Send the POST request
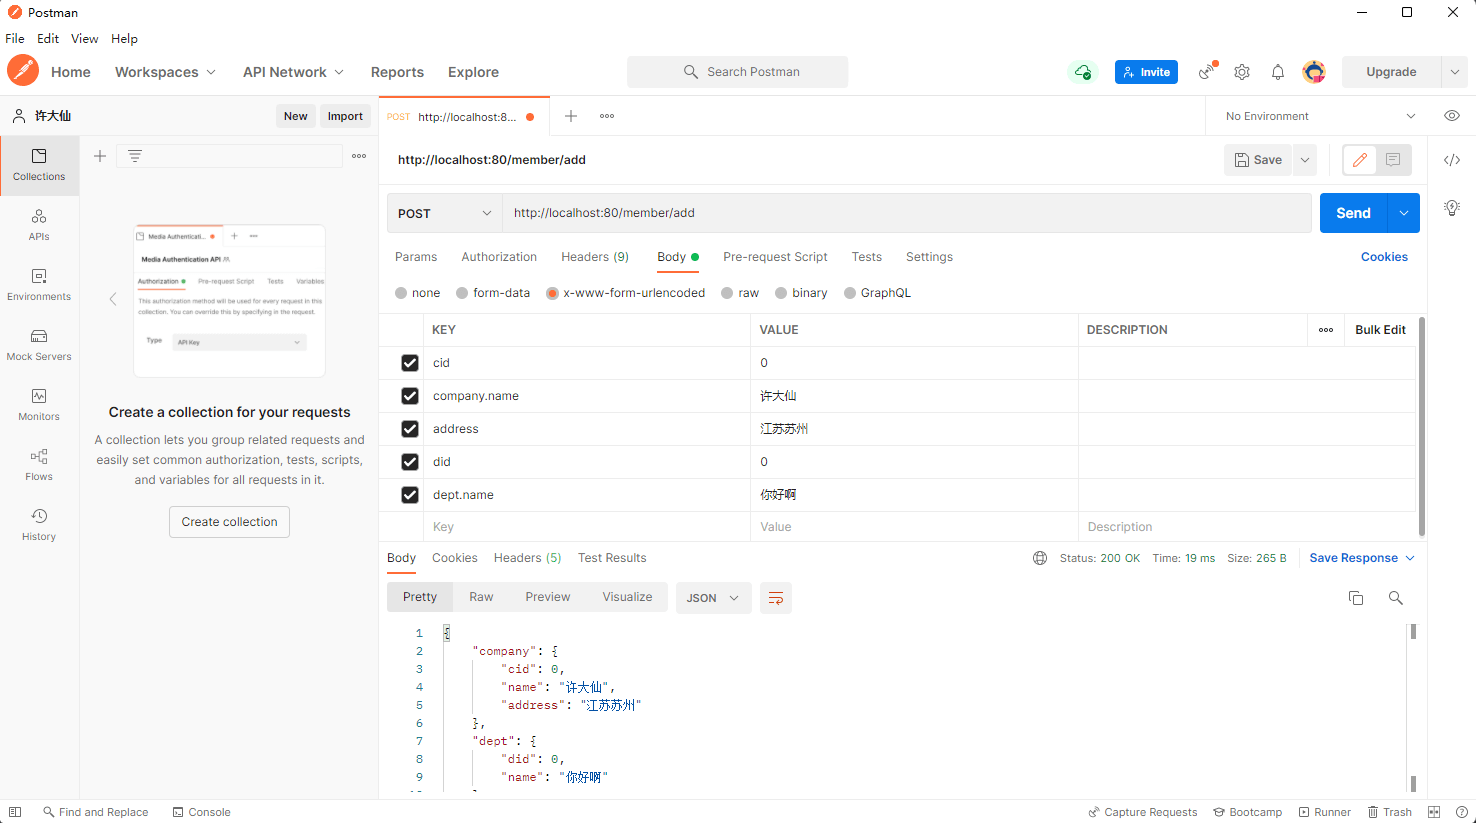Screen dimensions: 1476x823 1353,213
